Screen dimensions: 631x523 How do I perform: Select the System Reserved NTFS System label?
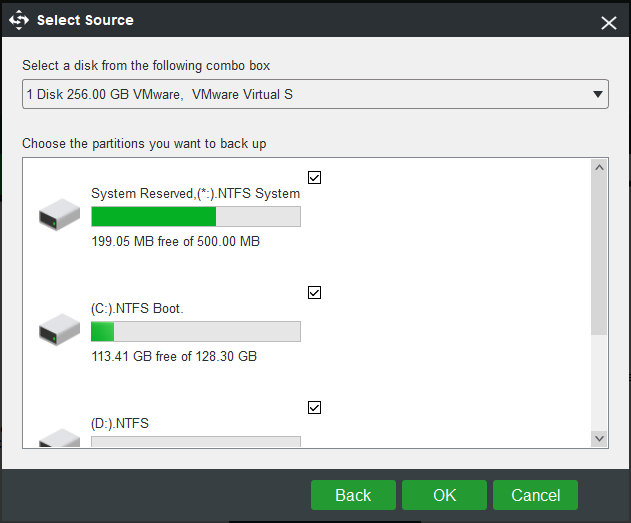pos(196,194)
